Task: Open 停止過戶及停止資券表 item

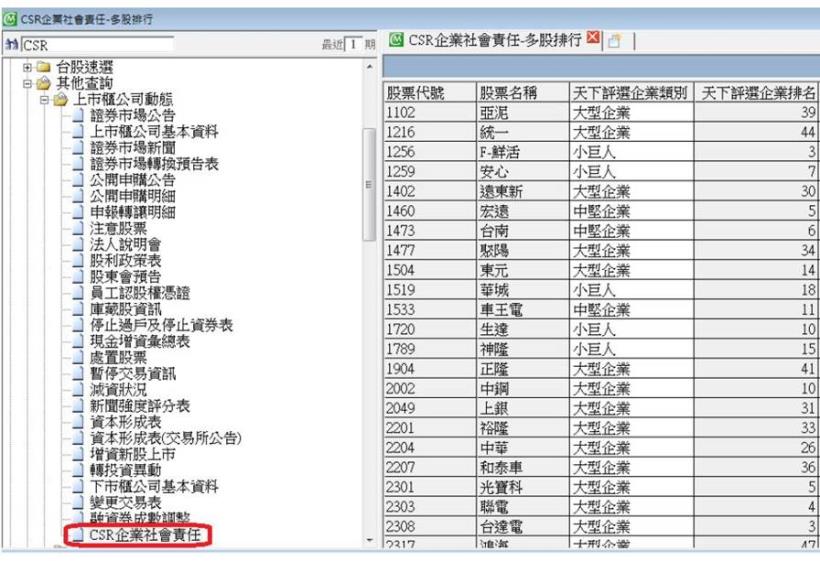Action: (161, 325)
